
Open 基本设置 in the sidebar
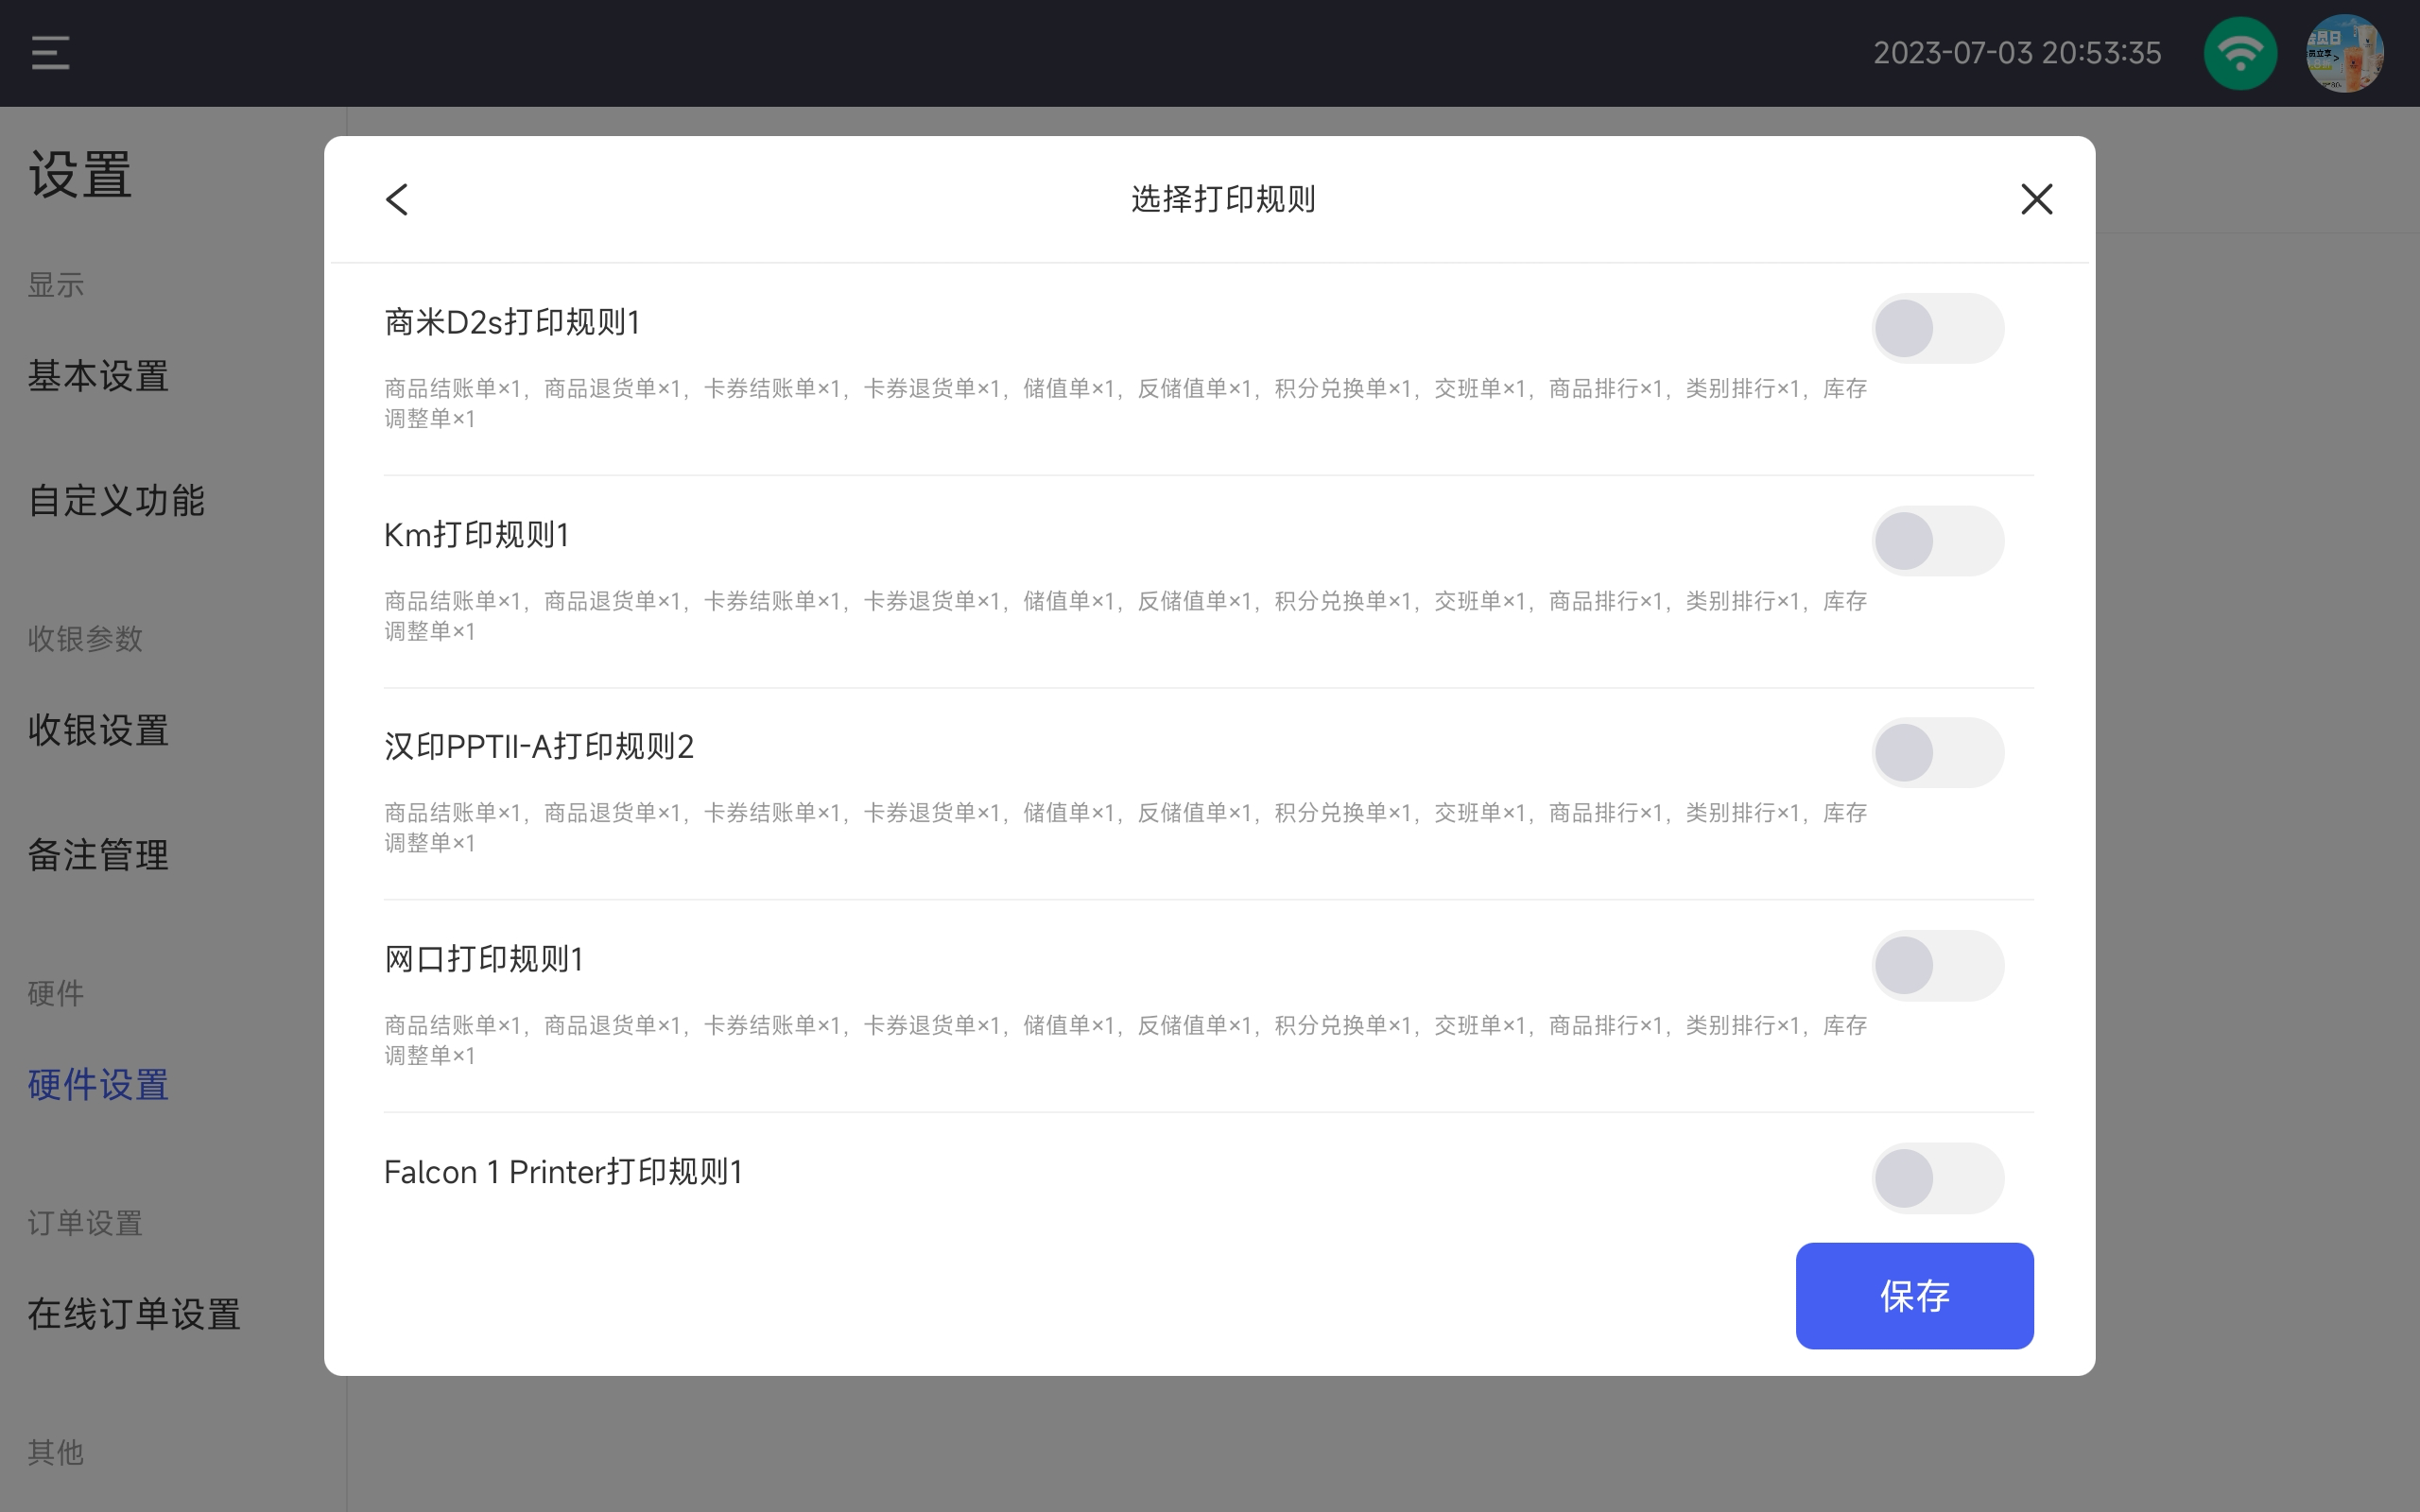click(98, 376)
